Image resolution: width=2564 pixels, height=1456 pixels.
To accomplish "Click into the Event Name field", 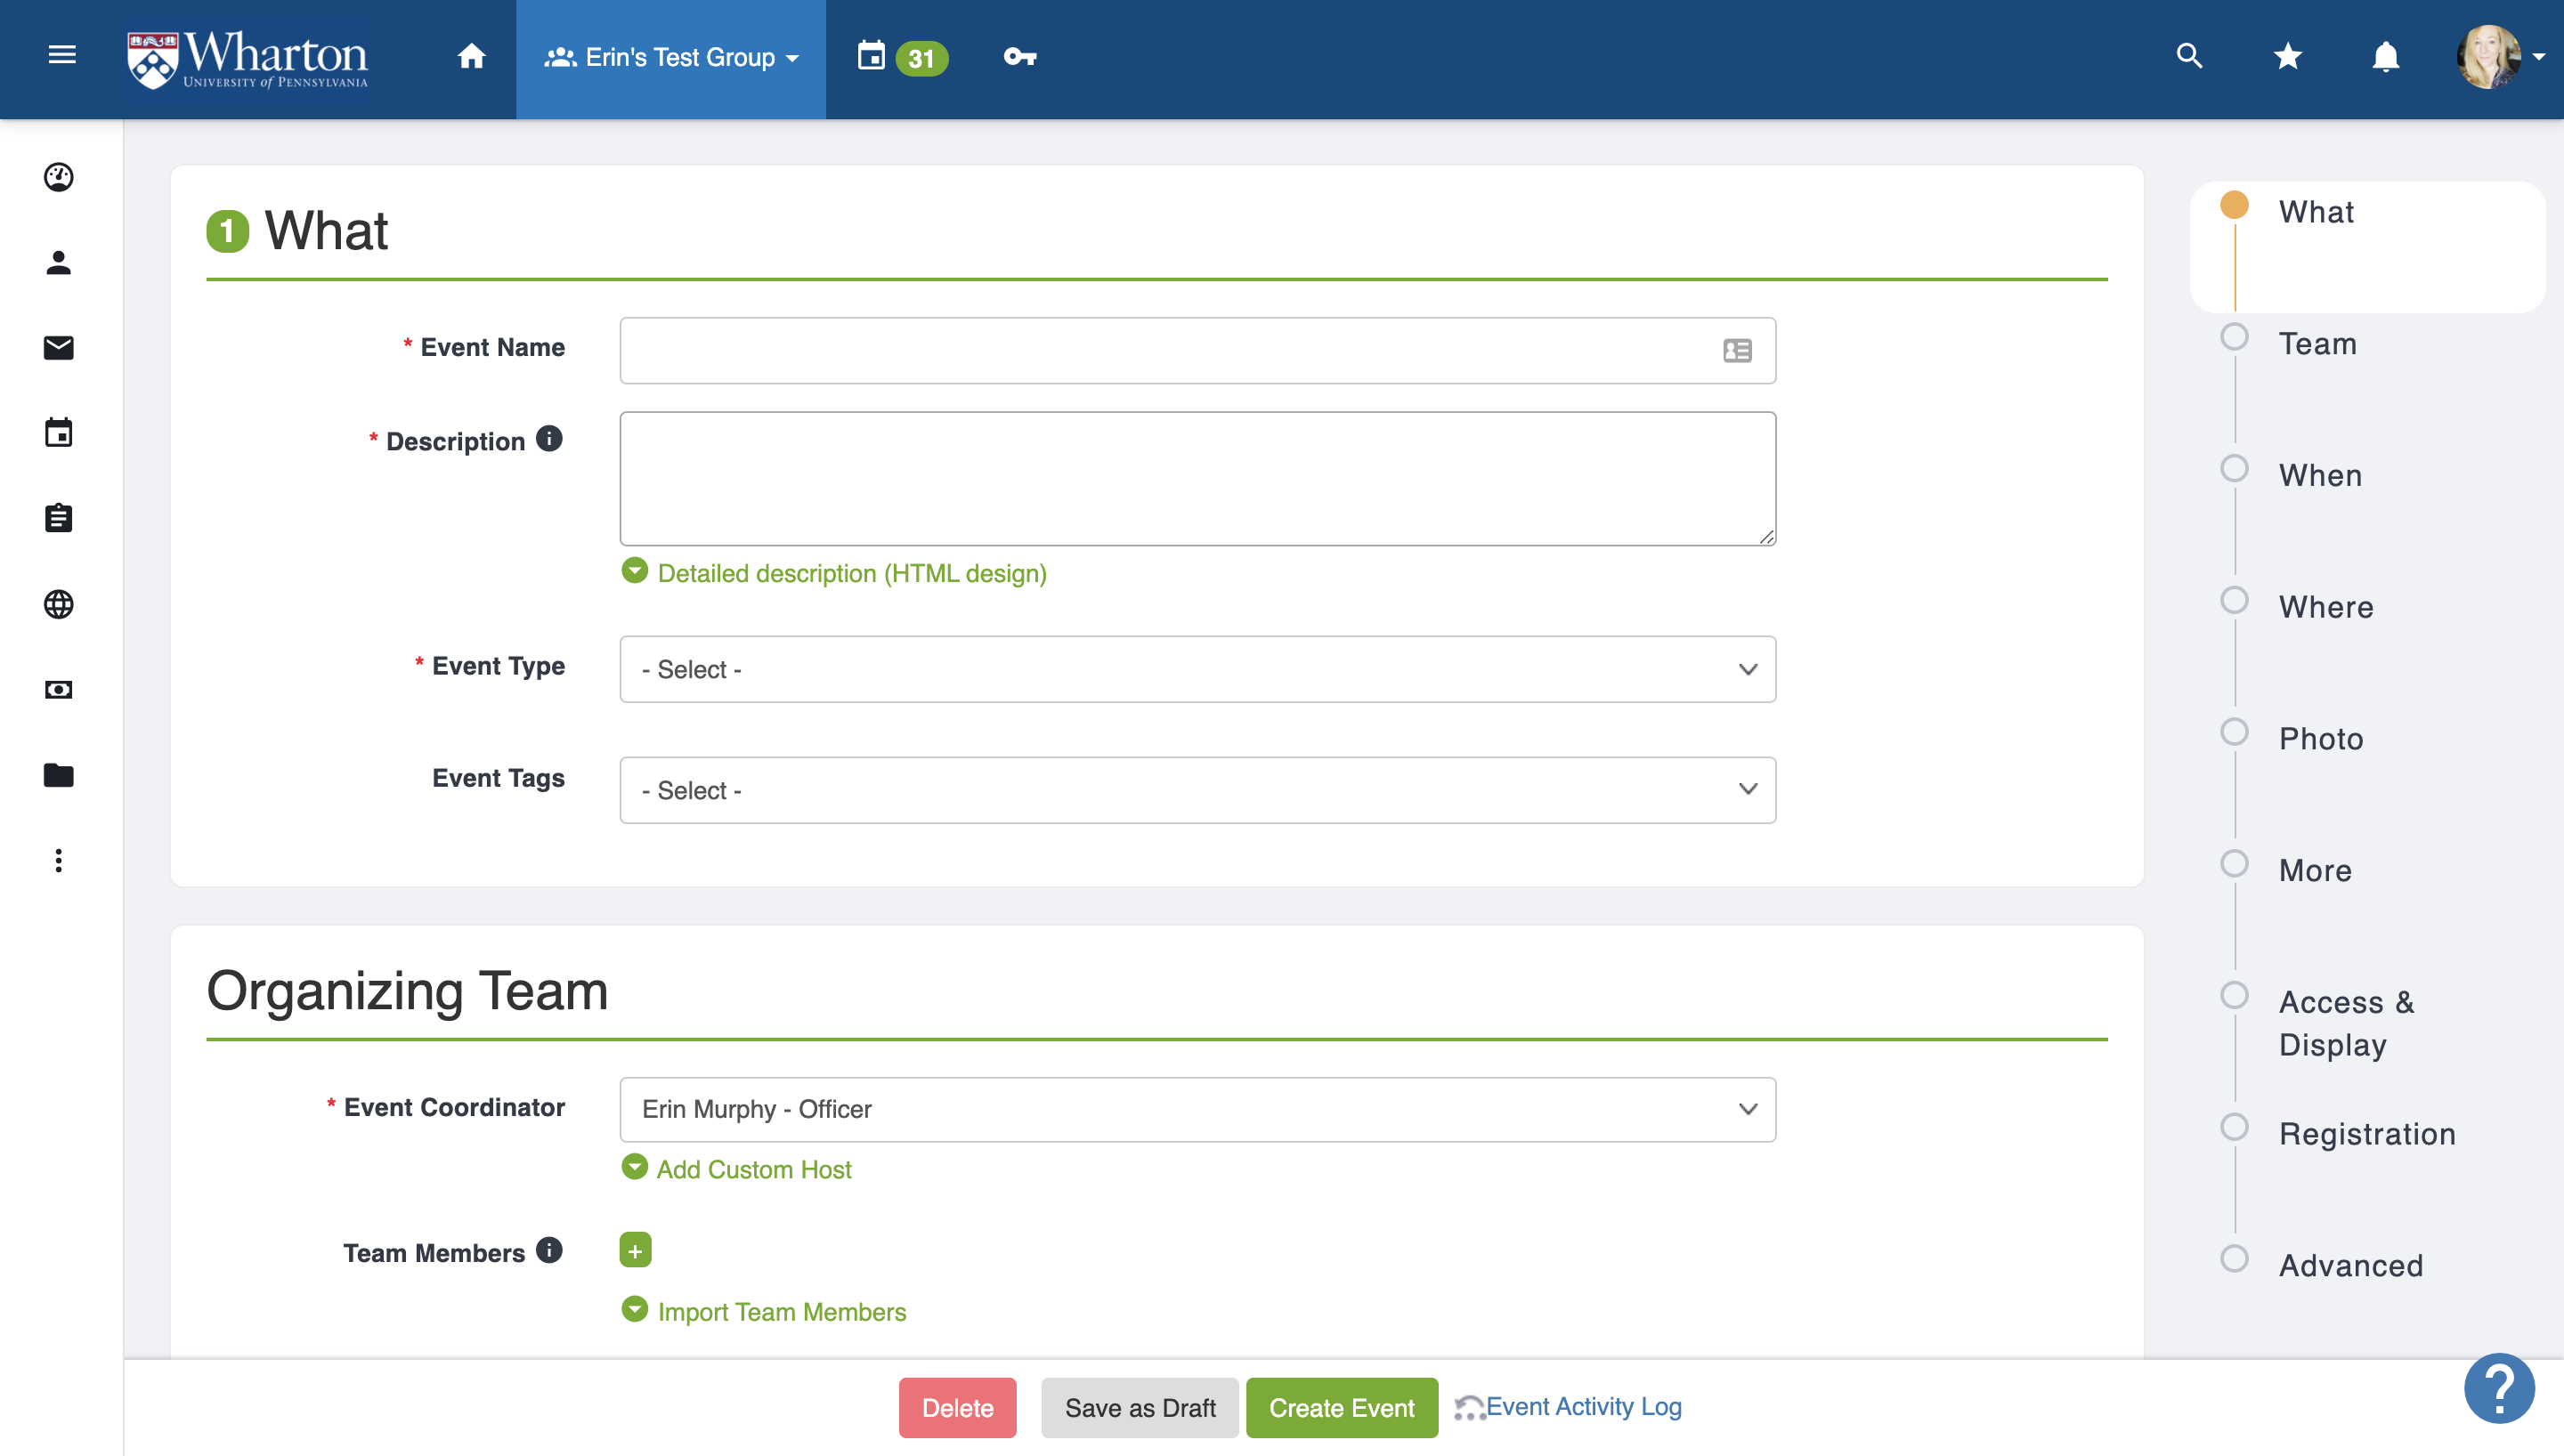I will tap(1165, 351).
